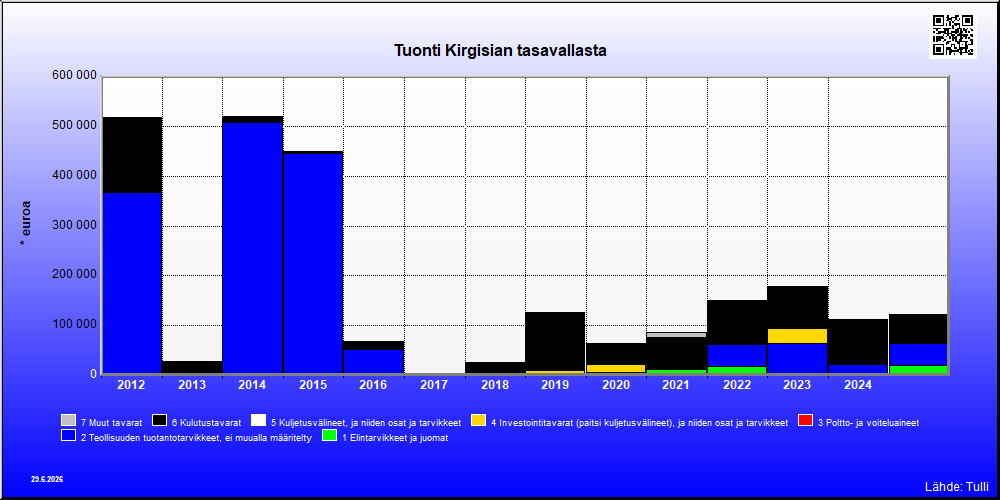Click the 2016 year axis label
Viewport: 1000px width, 500px height.
click(x=374, y=385)
